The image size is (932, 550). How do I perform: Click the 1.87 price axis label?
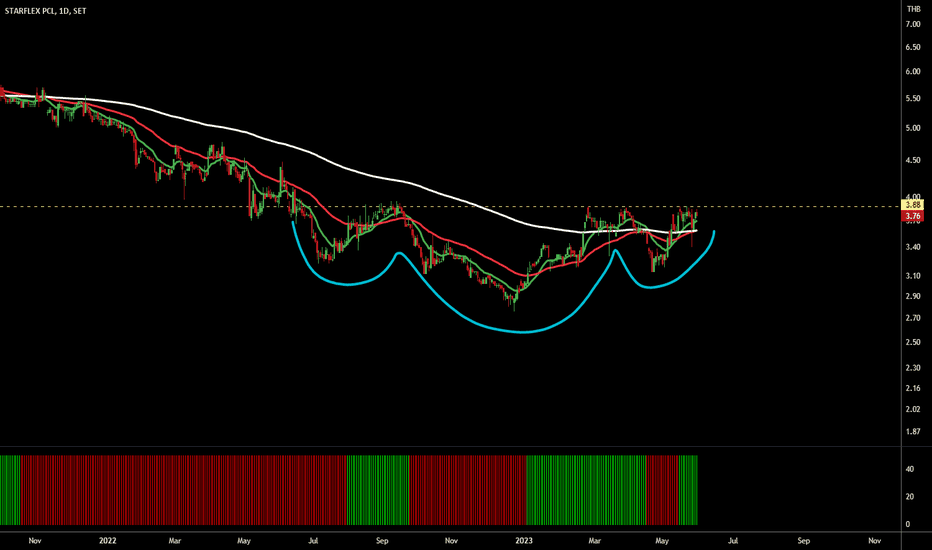tap(913, 431)
